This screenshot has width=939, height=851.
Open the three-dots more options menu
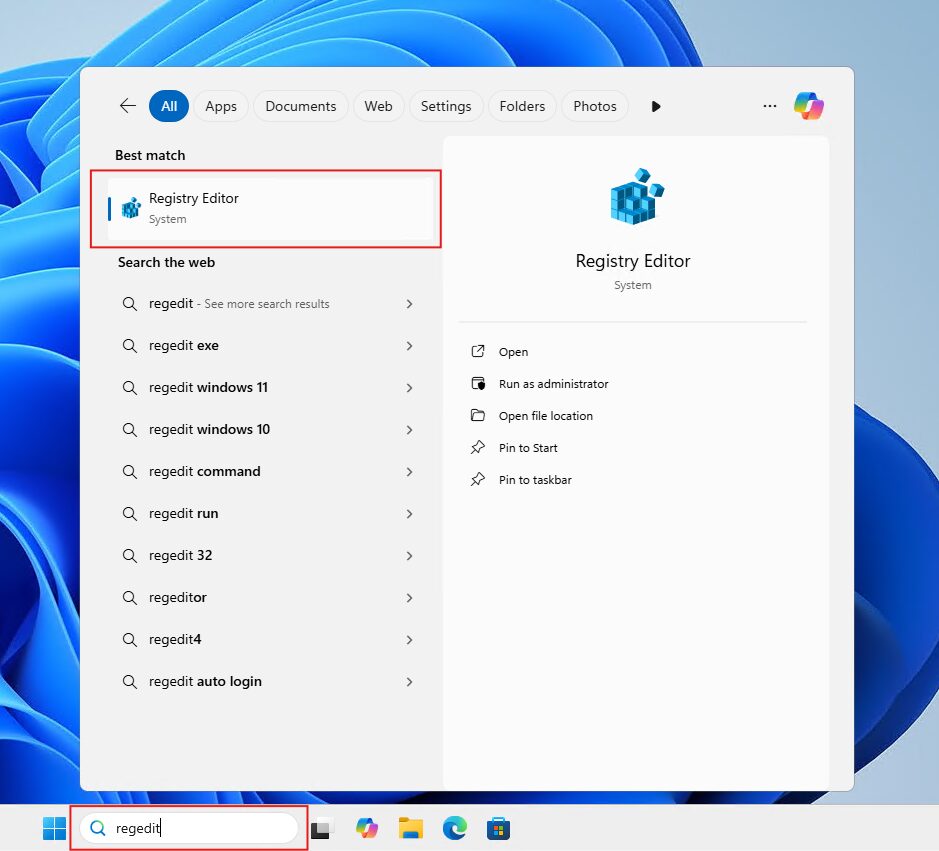[x=770, y=106]
